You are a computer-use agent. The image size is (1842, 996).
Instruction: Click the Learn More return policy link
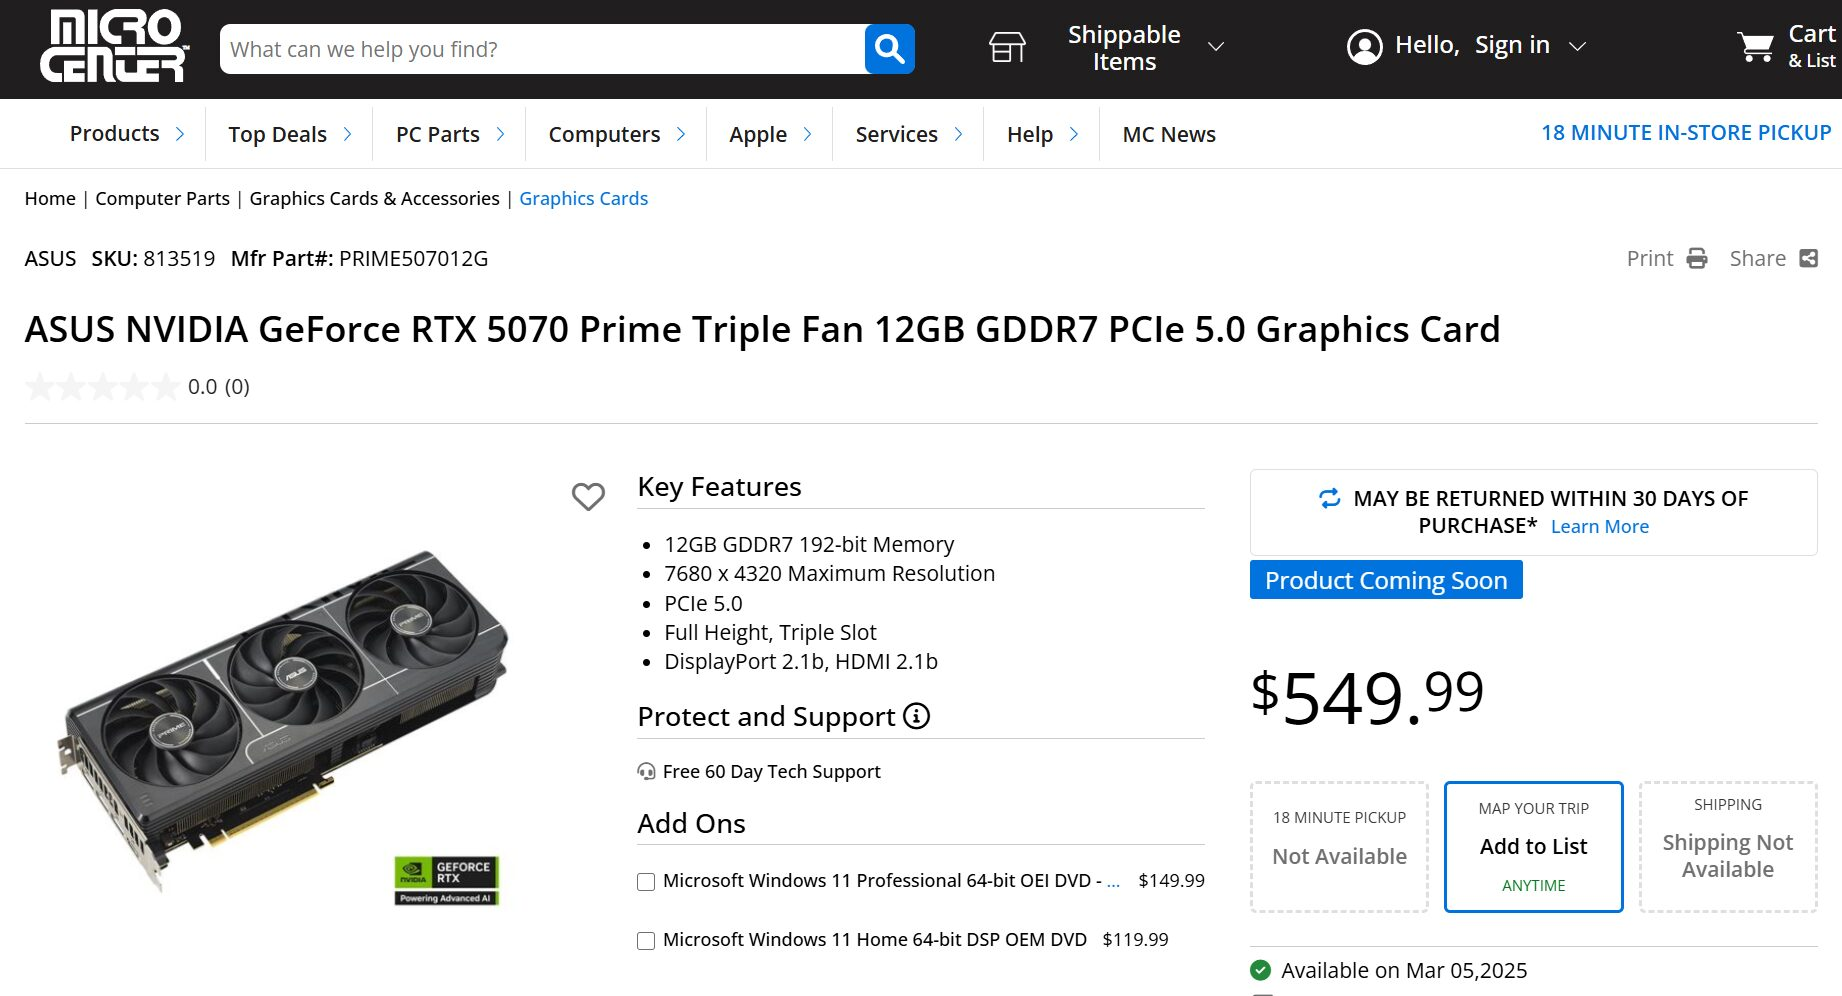tap(1599, 527)
